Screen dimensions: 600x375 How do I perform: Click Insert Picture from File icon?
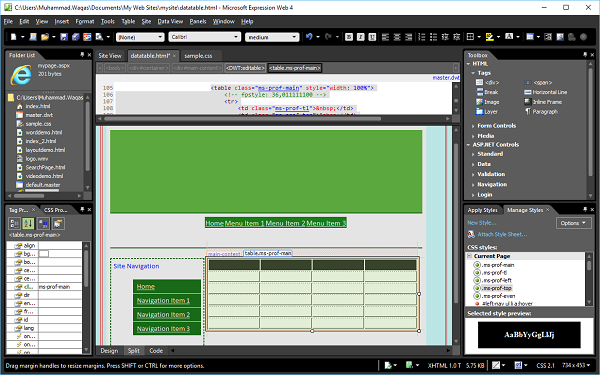(560, 37)
